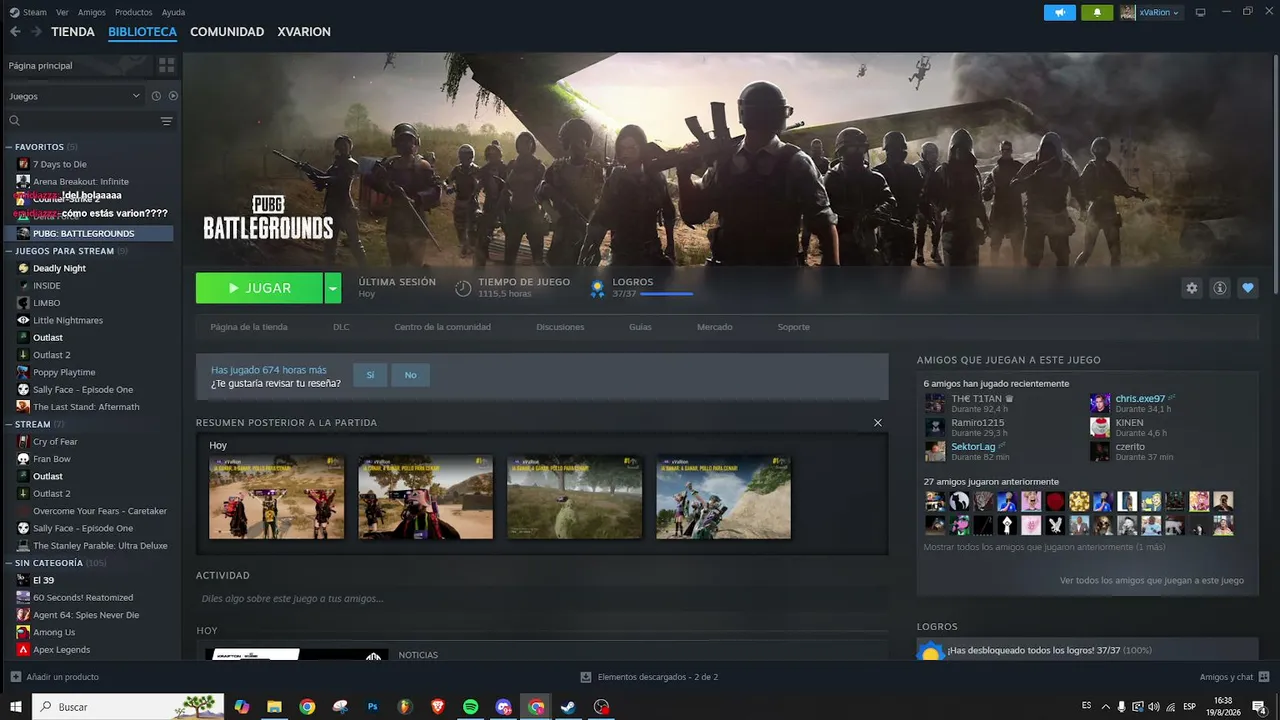Go forward with the navigation arrow
Image resolution: width=1280 pixels, height=720 pixels.
36,32
